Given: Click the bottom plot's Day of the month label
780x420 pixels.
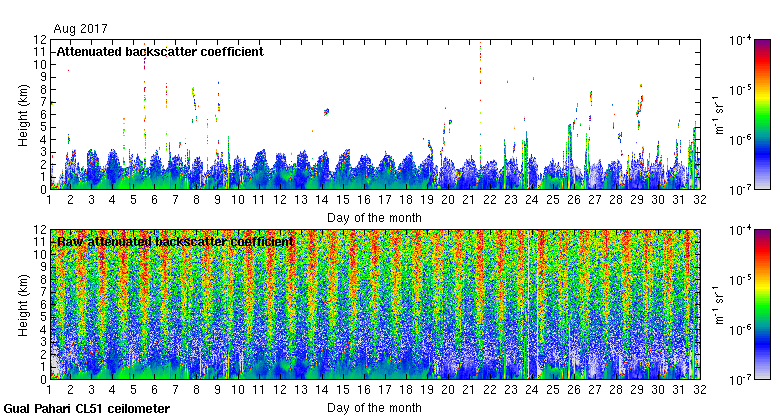Looking at the screenshot, I should coord(374,408).
